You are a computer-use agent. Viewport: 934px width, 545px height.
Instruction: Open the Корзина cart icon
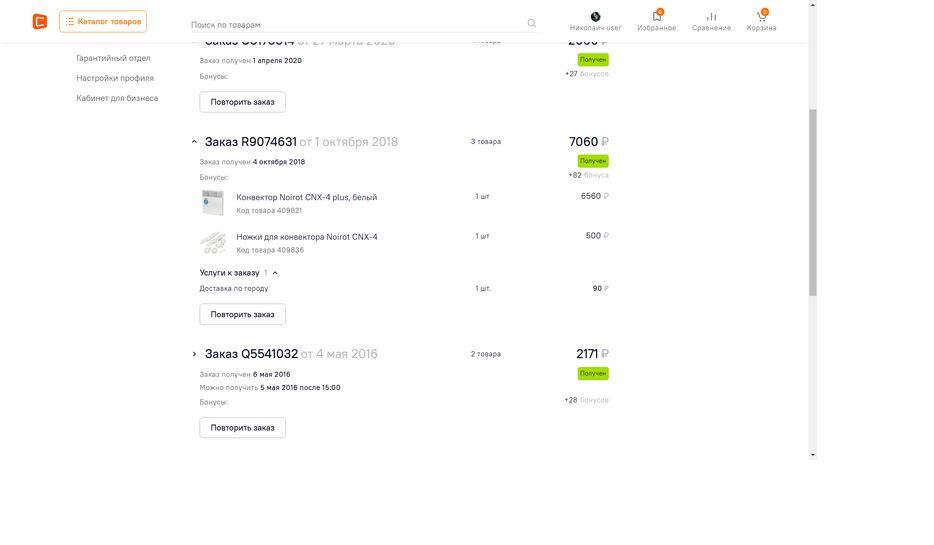[761, 17]
